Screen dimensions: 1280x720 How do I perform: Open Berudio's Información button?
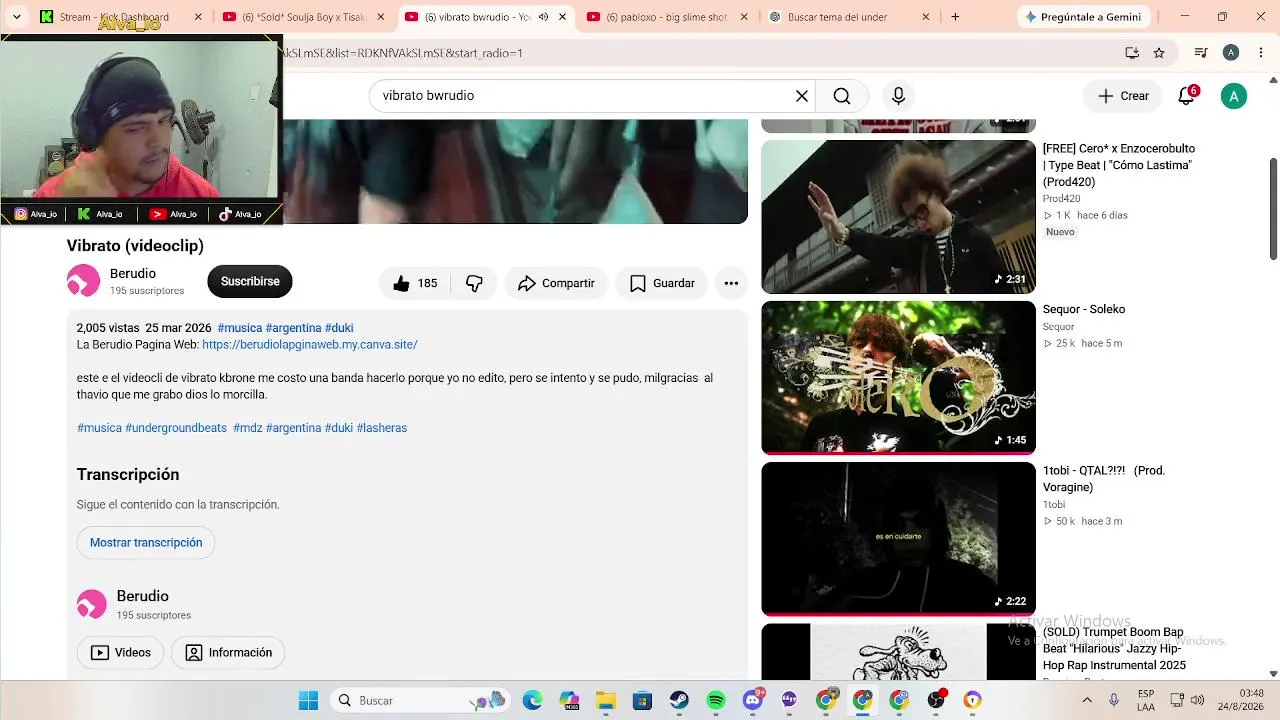228,653
